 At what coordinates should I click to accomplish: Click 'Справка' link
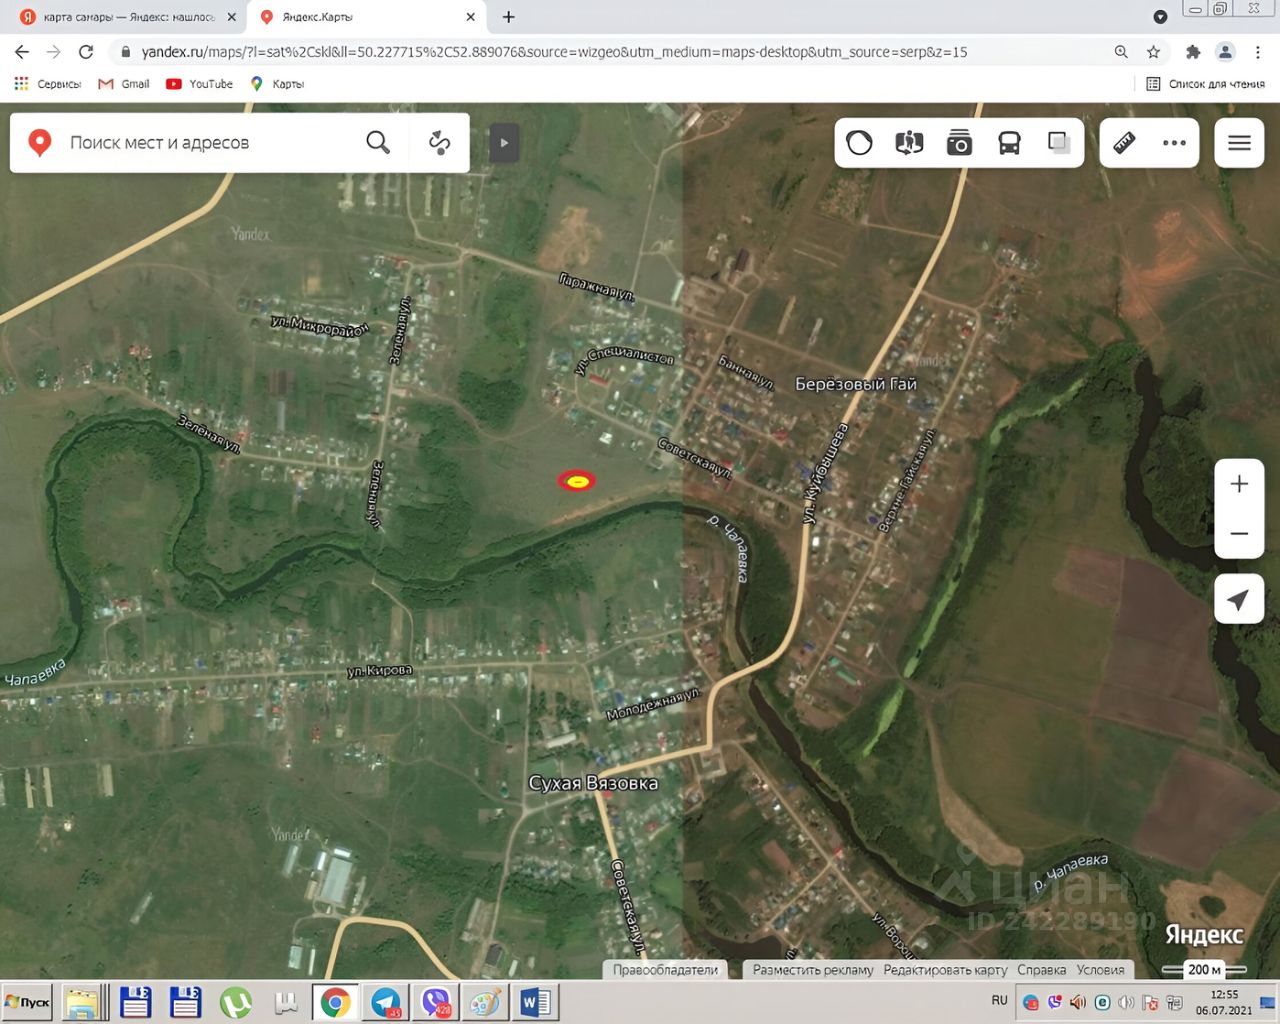coord(1041,970)
